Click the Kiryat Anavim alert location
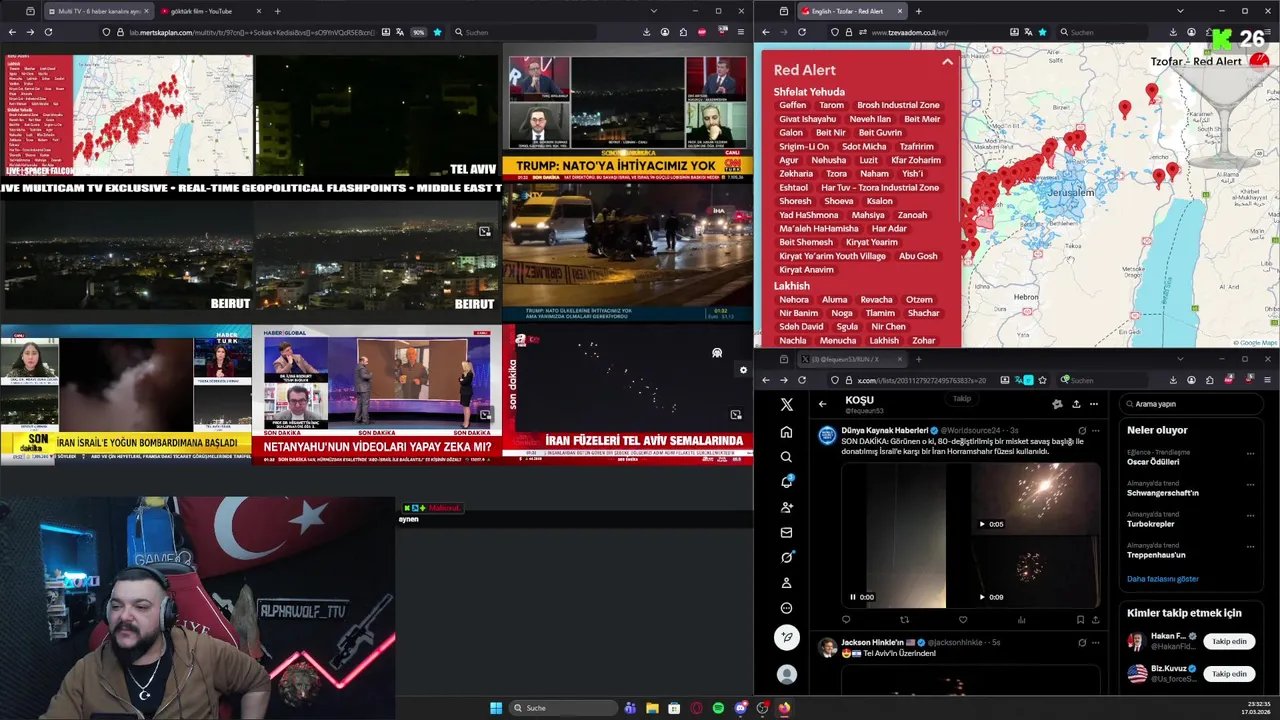This screenshot has width=1280, height=720. pos(806,270)
